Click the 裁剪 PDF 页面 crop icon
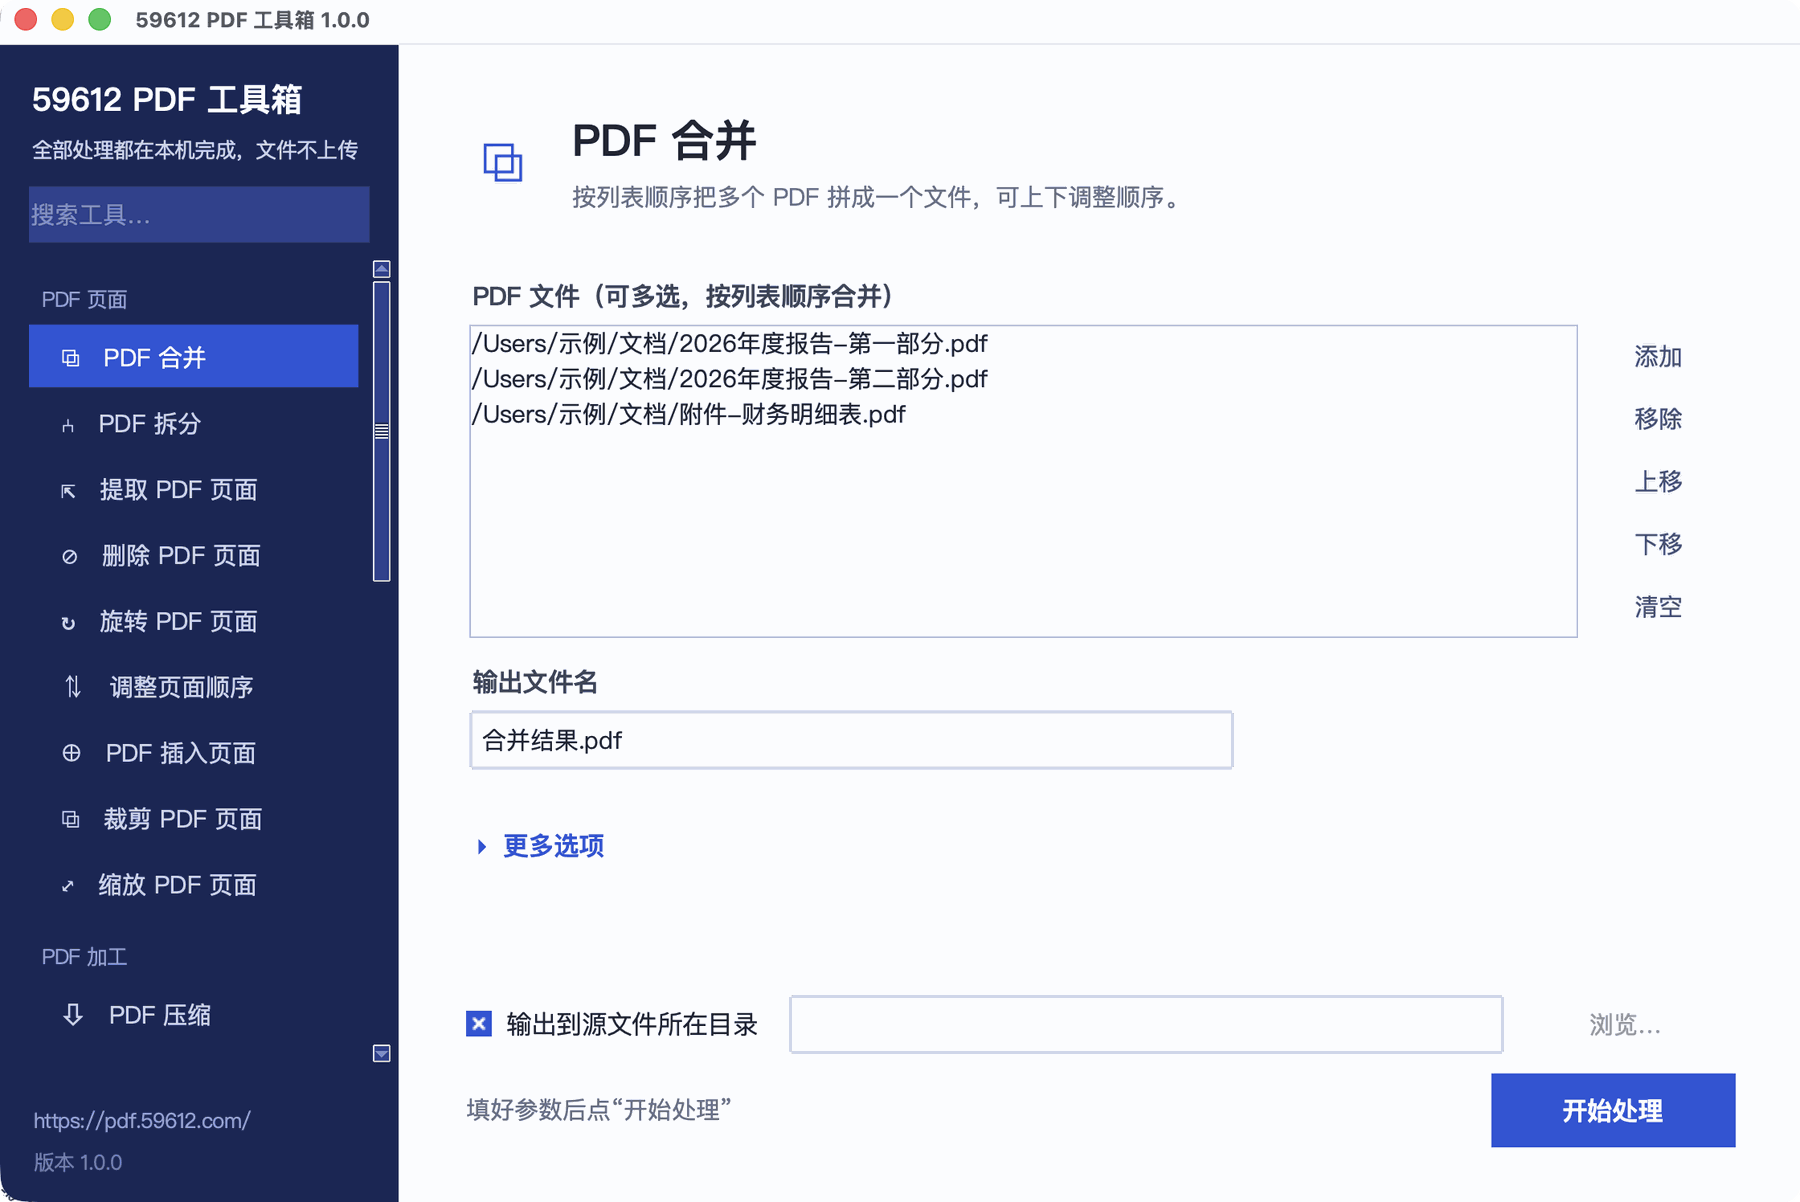Viewport: 1800px width, 1202px height. point(70,819)
